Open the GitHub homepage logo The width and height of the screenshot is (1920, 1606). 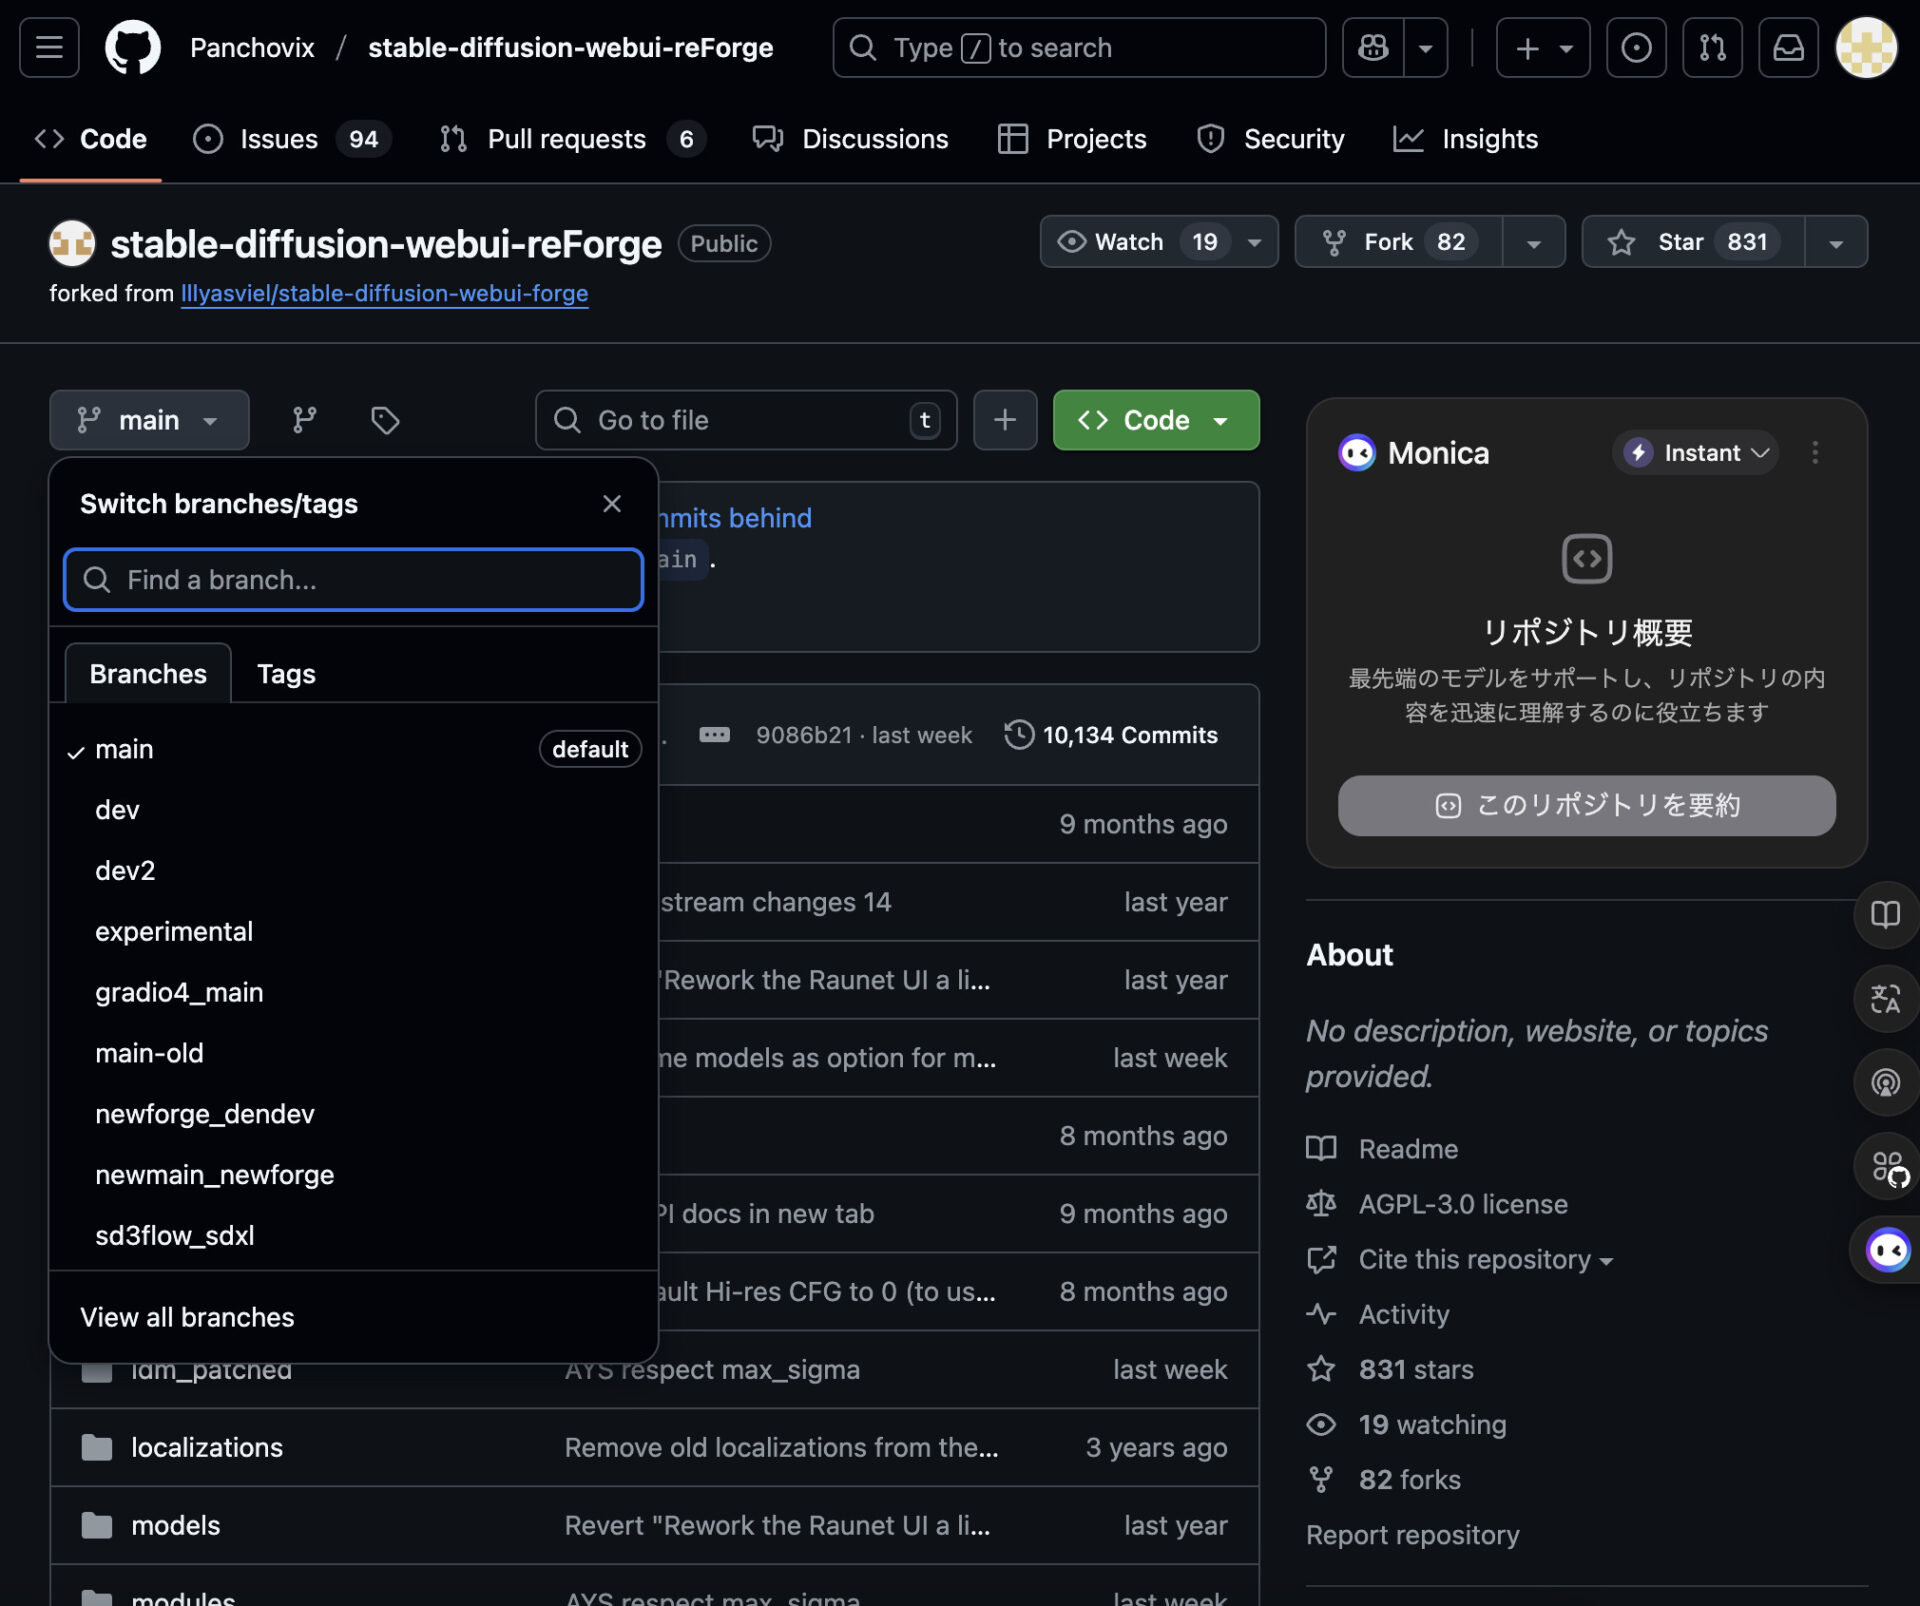(133, 47)
